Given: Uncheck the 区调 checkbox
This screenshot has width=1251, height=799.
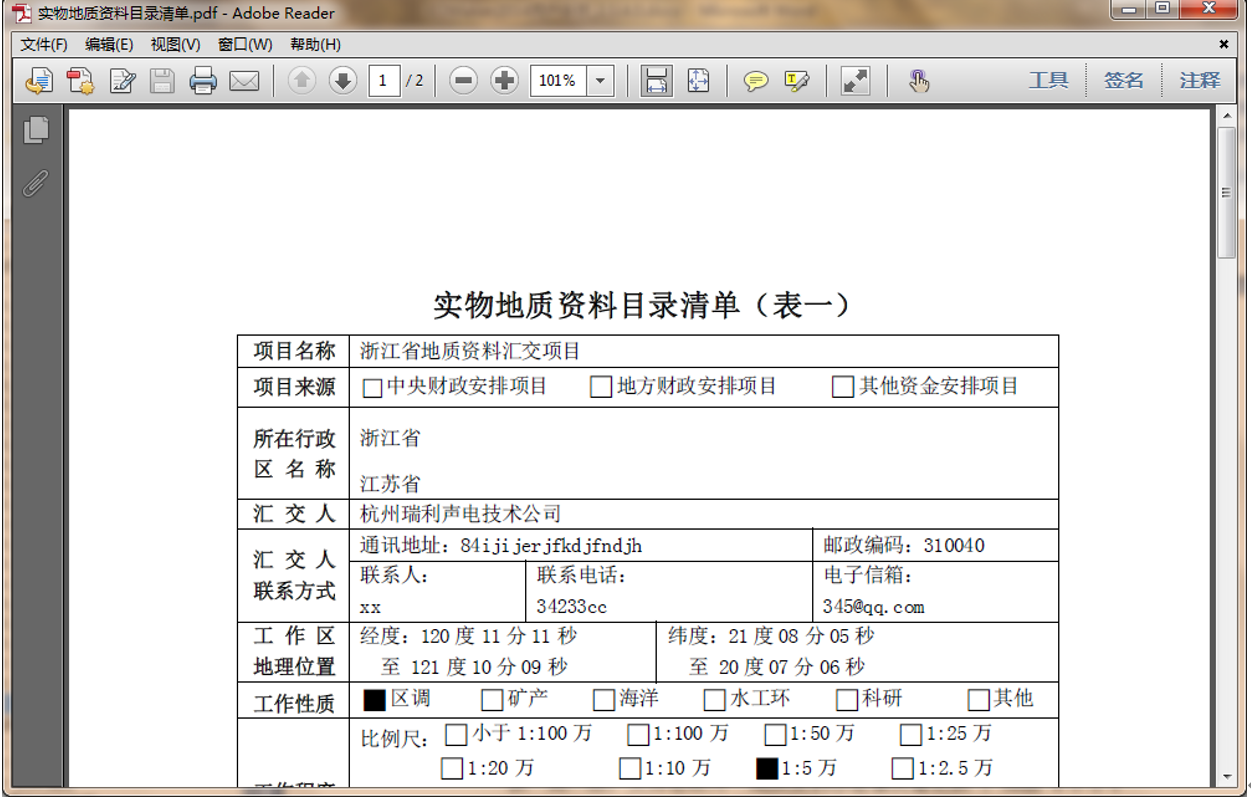Looking at the screenshot, I should 374,700.
